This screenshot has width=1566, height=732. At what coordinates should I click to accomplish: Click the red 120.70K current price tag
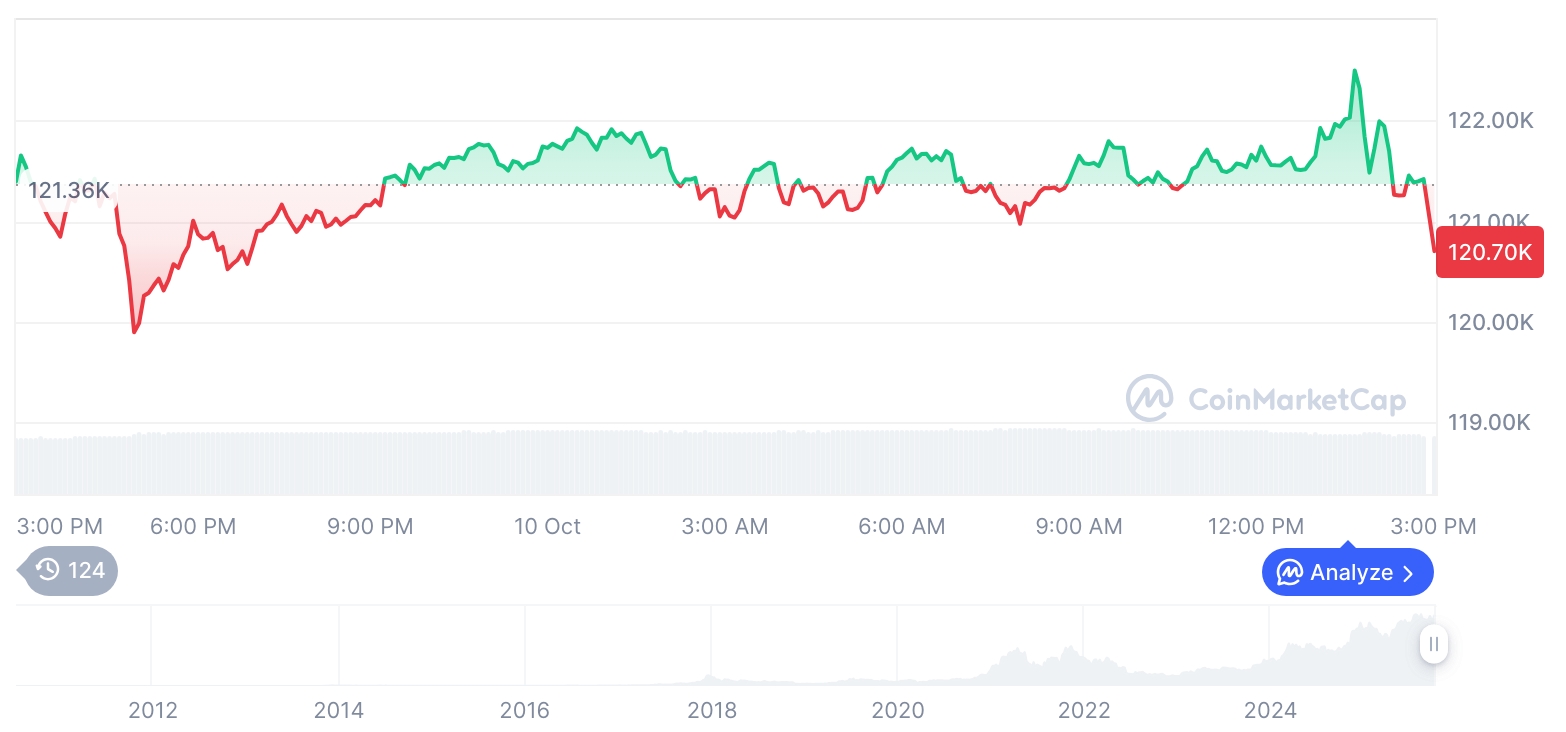[x=1489, y=252]
